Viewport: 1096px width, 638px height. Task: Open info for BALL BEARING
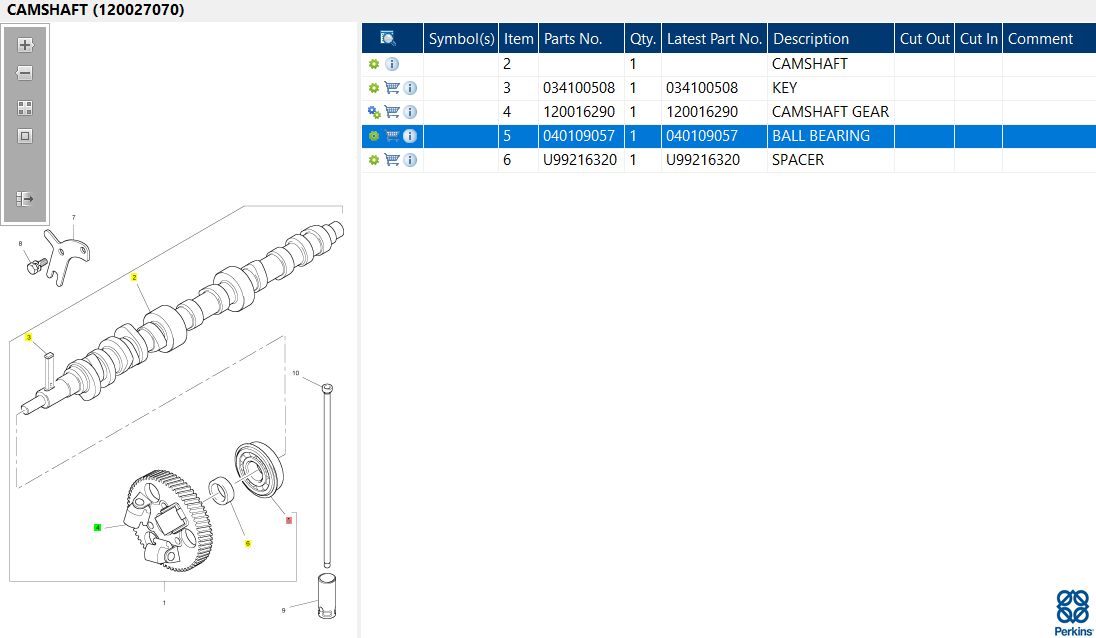coord(410,136)
